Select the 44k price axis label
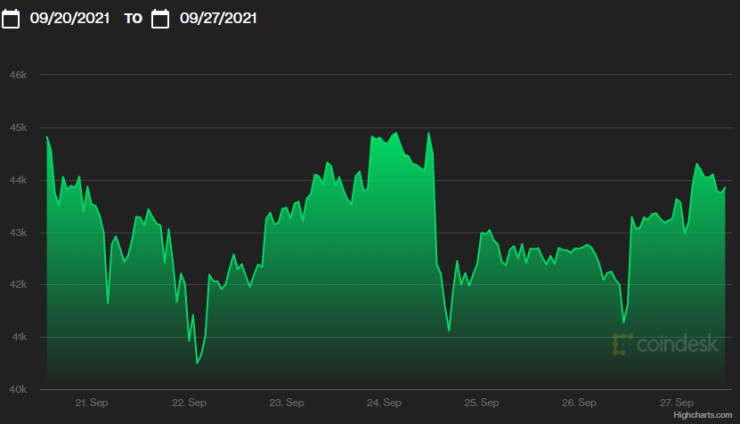The image size is (740, 424). (18, 180)
